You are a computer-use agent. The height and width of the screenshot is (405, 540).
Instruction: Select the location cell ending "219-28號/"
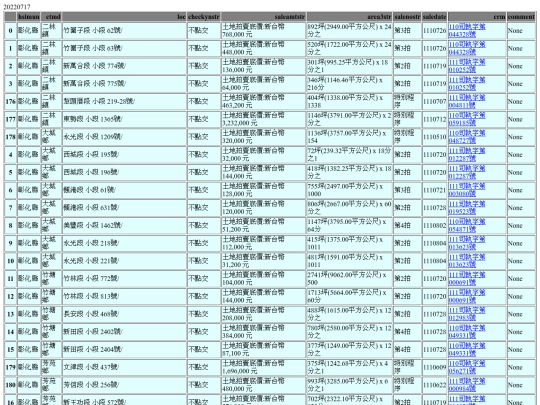[x=124, y=102]
